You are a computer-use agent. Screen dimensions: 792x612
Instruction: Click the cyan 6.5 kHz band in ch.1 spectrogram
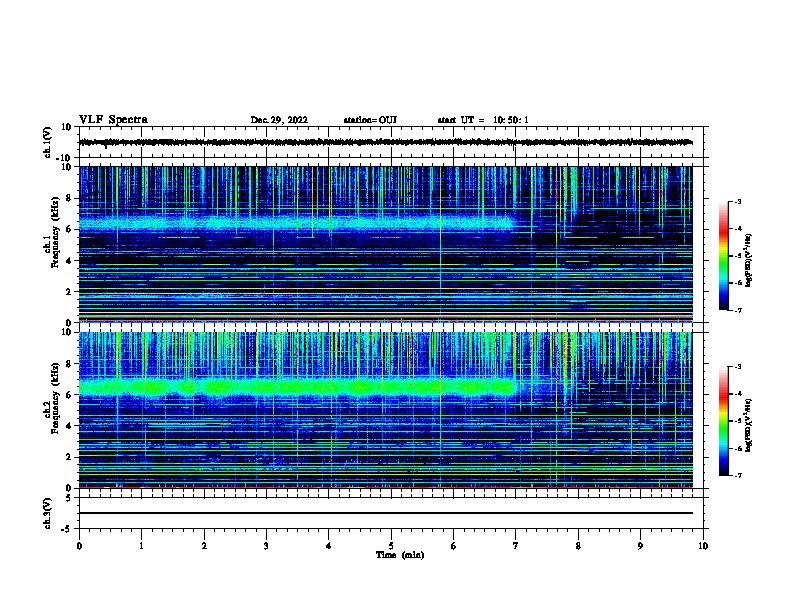point(297,223)
